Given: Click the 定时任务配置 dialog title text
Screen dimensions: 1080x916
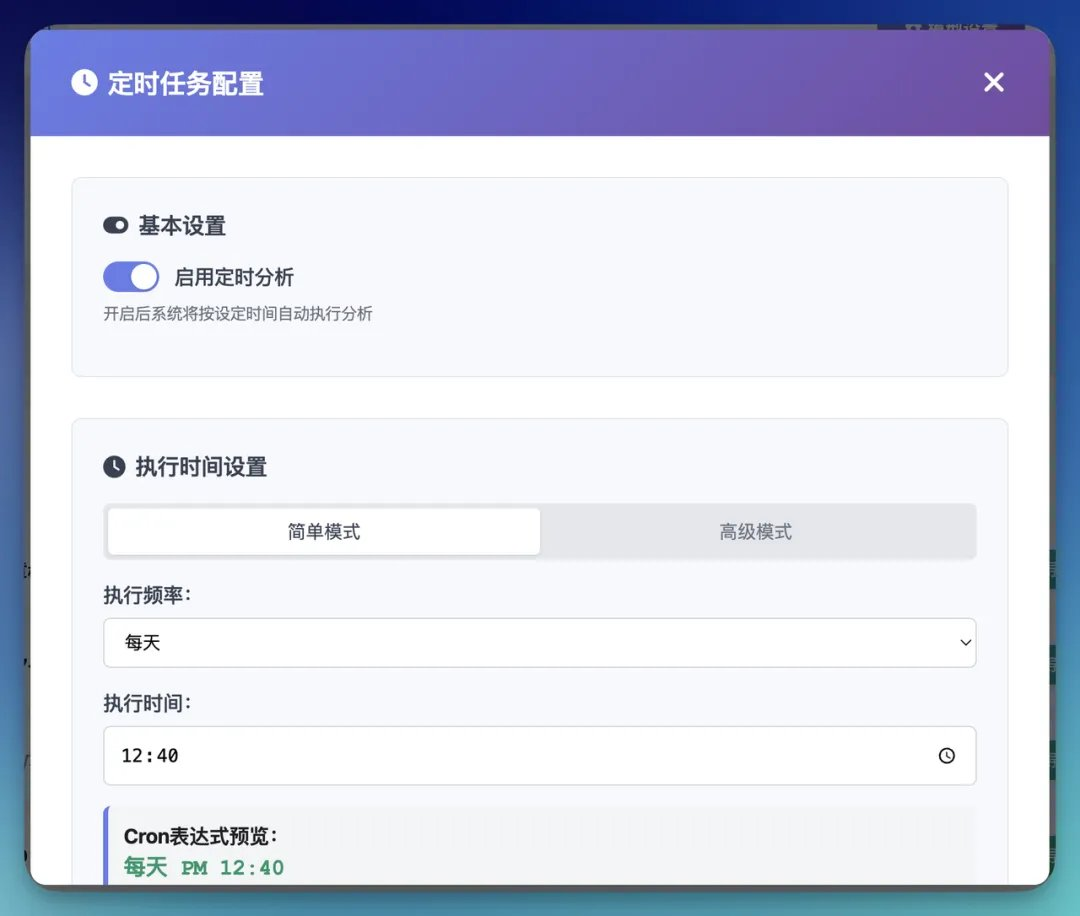Looking at the screenshot, I should 186,83.
